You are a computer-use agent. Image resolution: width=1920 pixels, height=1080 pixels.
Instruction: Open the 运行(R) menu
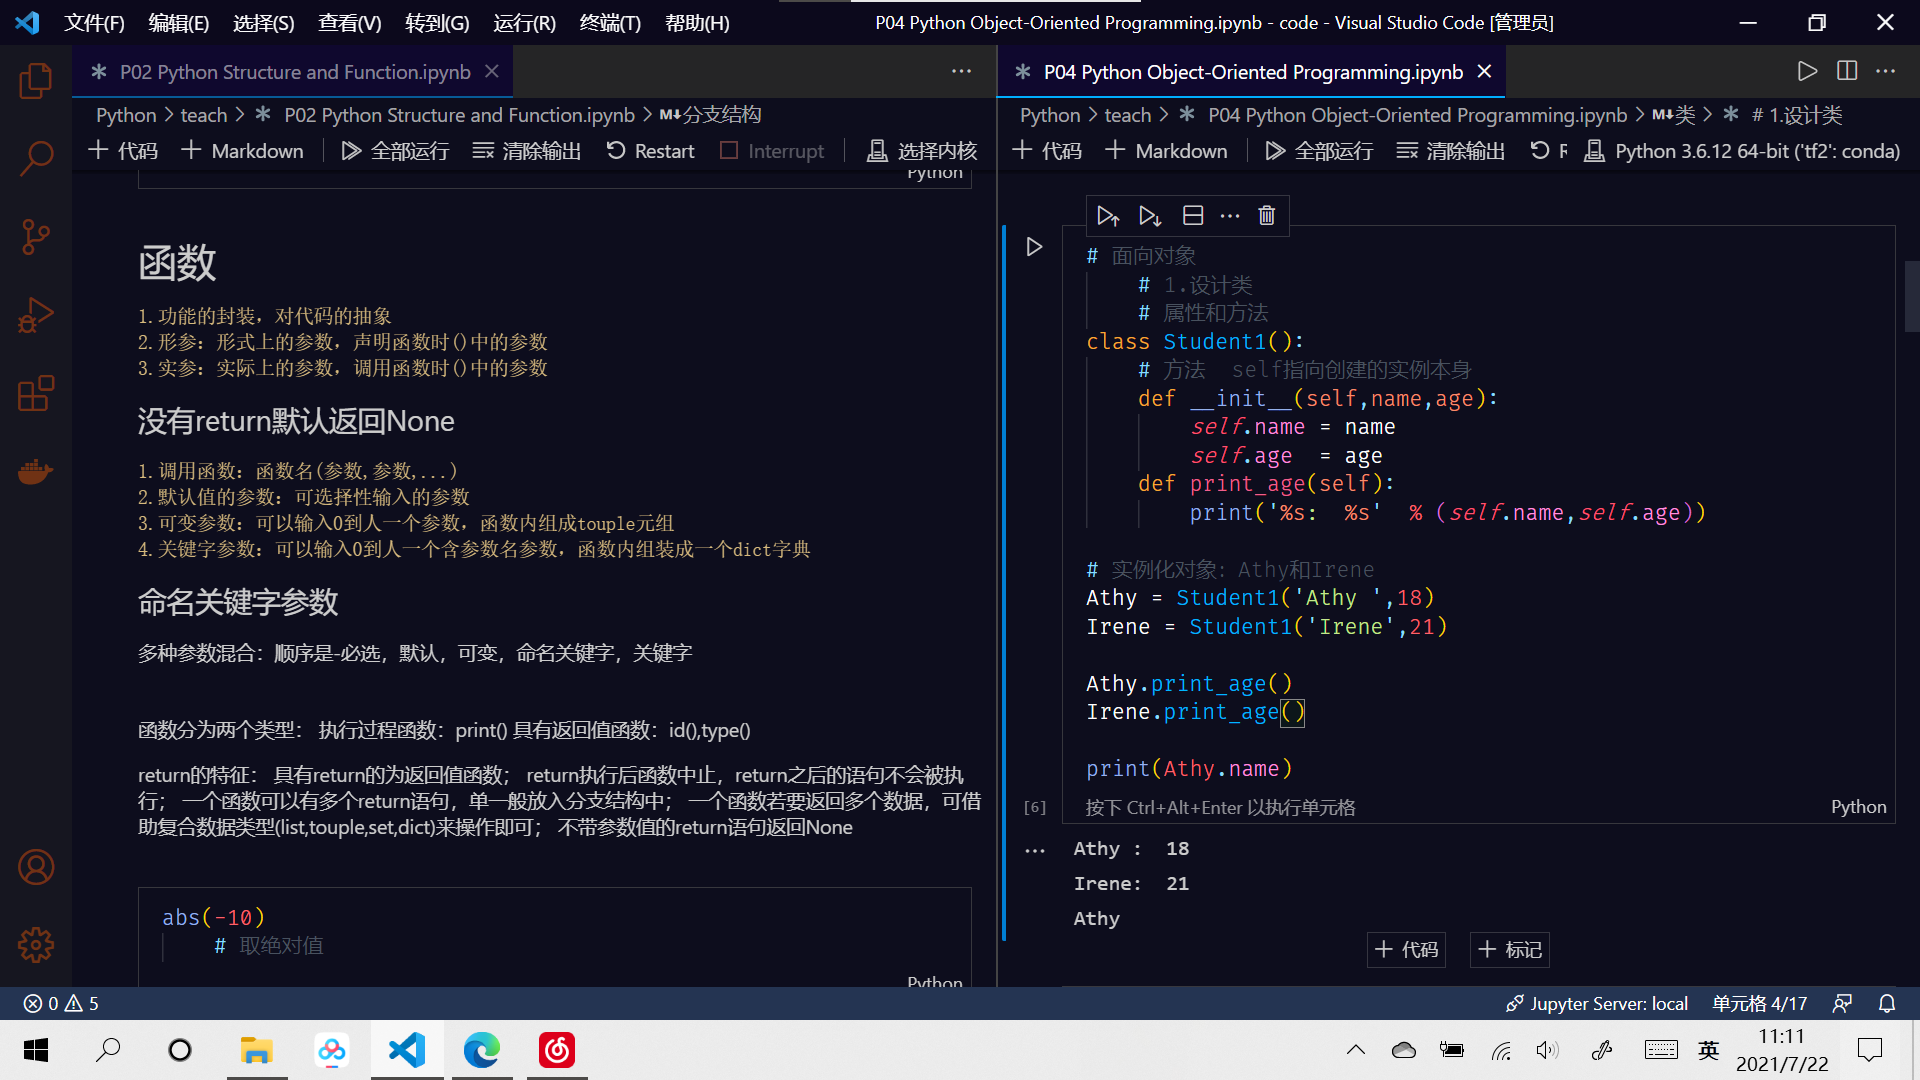523,22
